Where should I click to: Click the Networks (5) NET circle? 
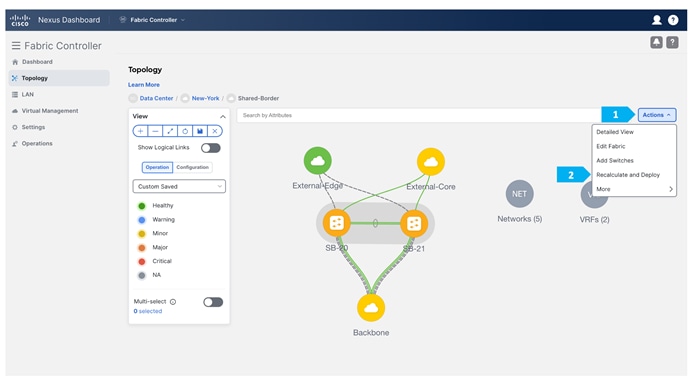519,194
